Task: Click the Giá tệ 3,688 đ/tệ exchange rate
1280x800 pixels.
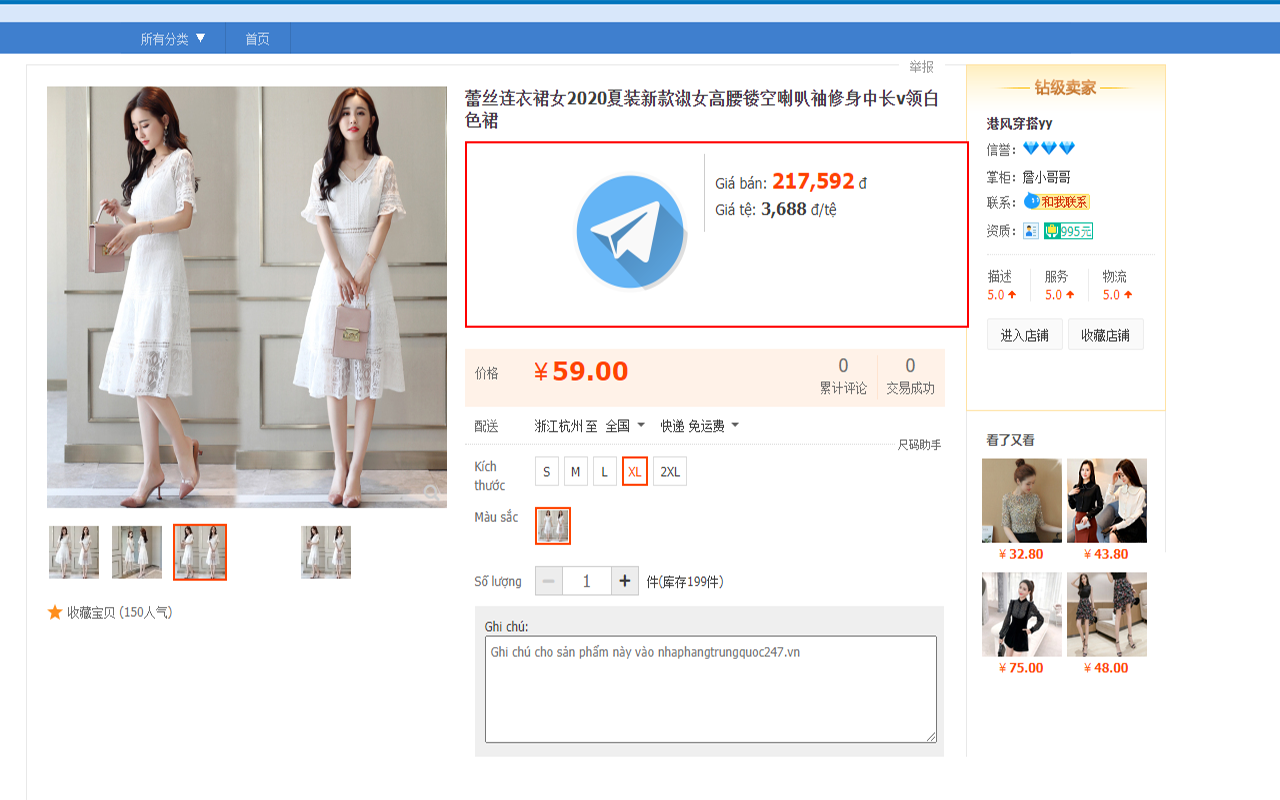Action: click(776, 209)
